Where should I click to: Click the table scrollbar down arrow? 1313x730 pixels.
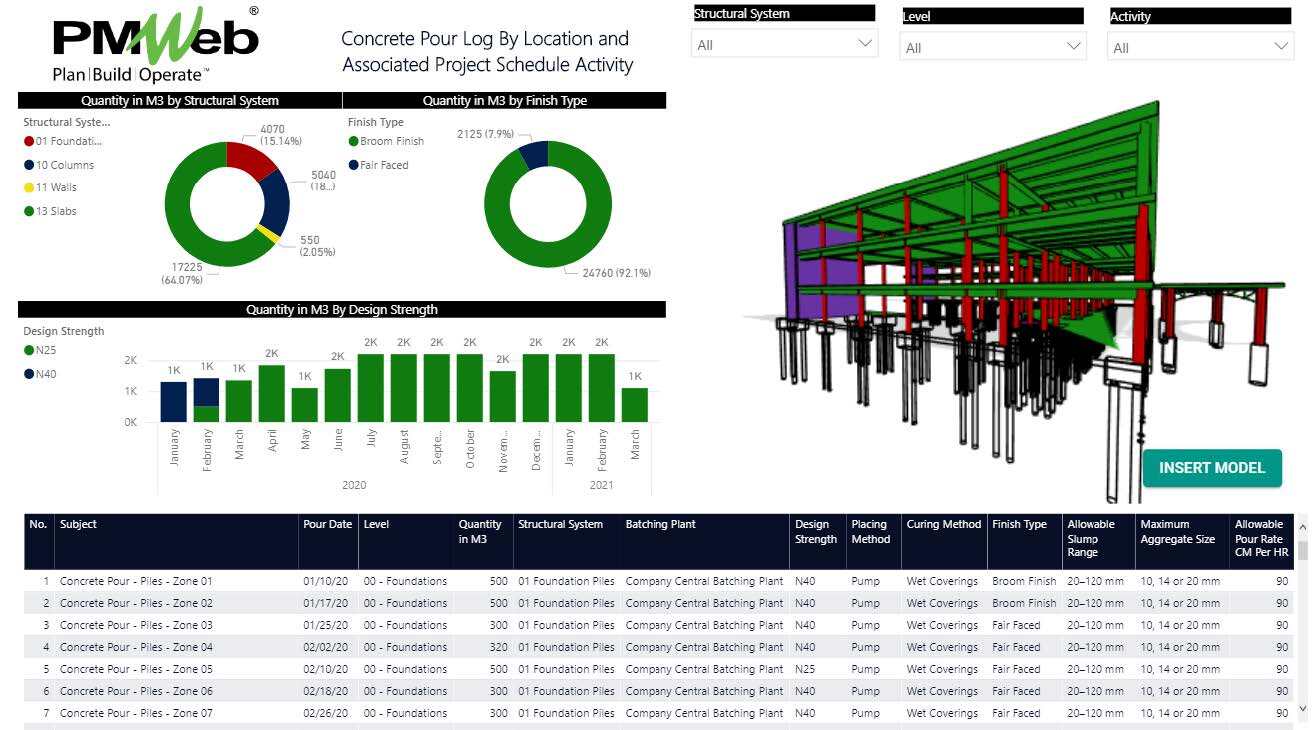1301,708
